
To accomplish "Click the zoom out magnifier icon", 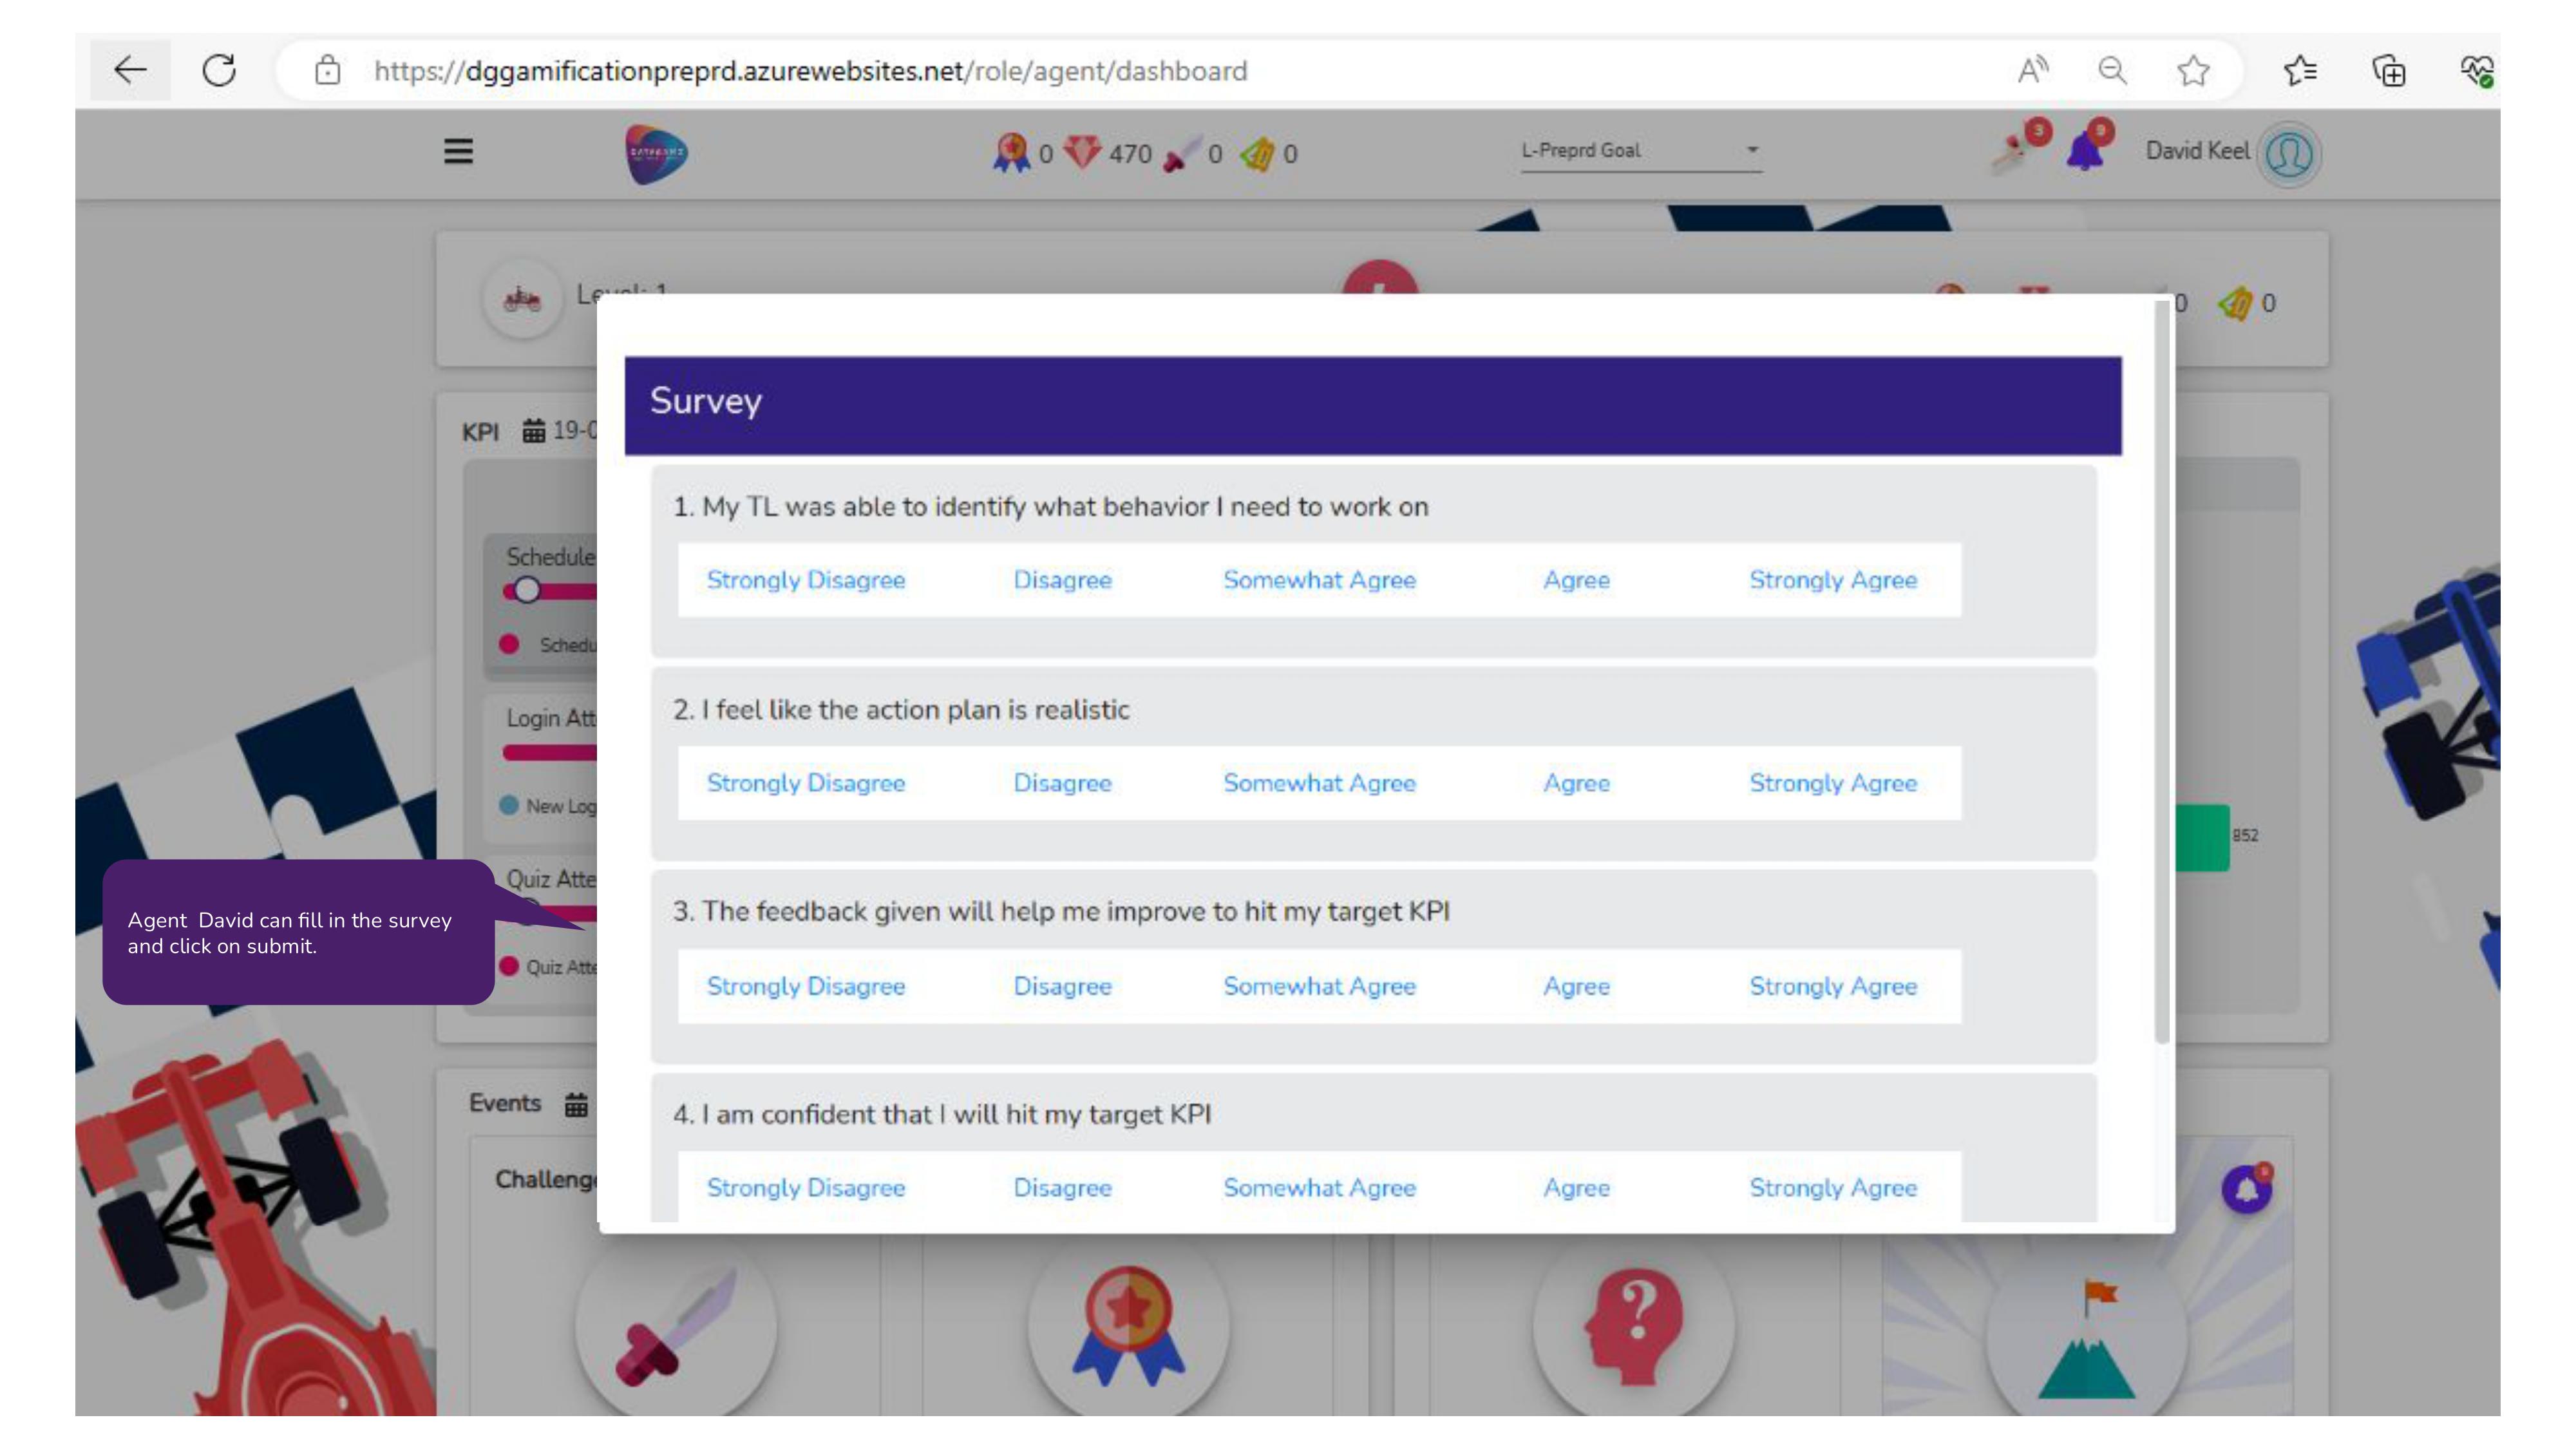I will pyautogui.click(x=2112, y=70).
